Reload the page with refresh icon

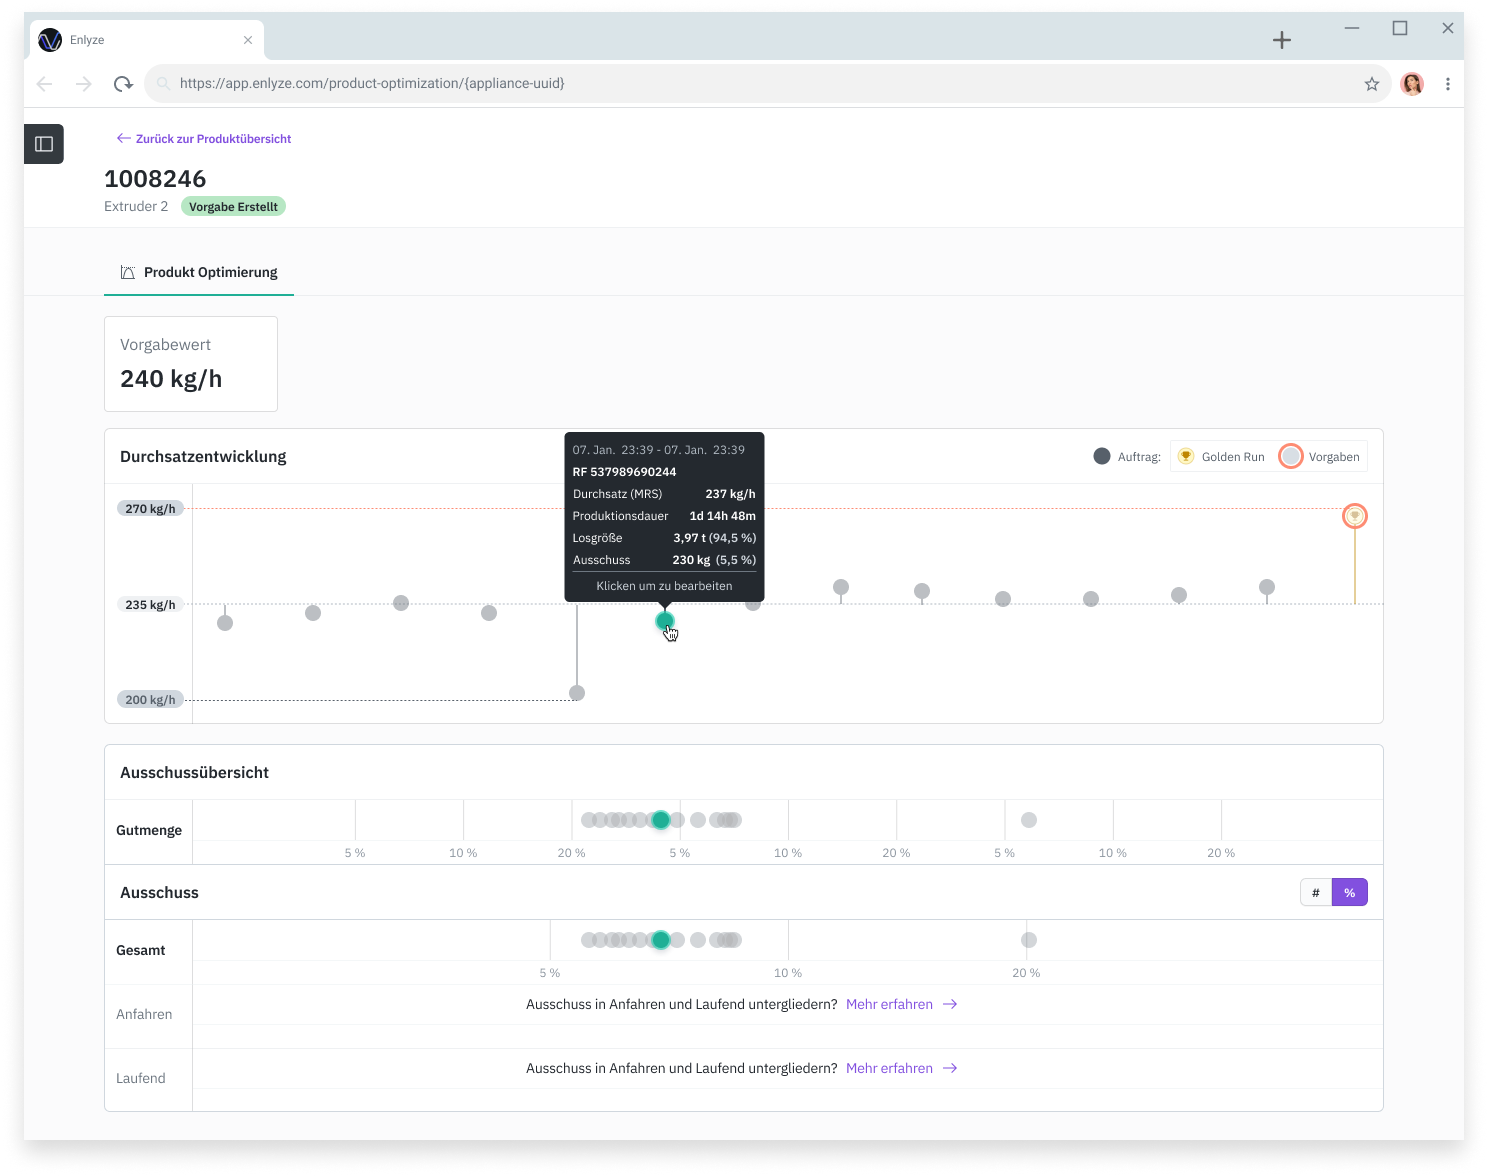point(123,84)
